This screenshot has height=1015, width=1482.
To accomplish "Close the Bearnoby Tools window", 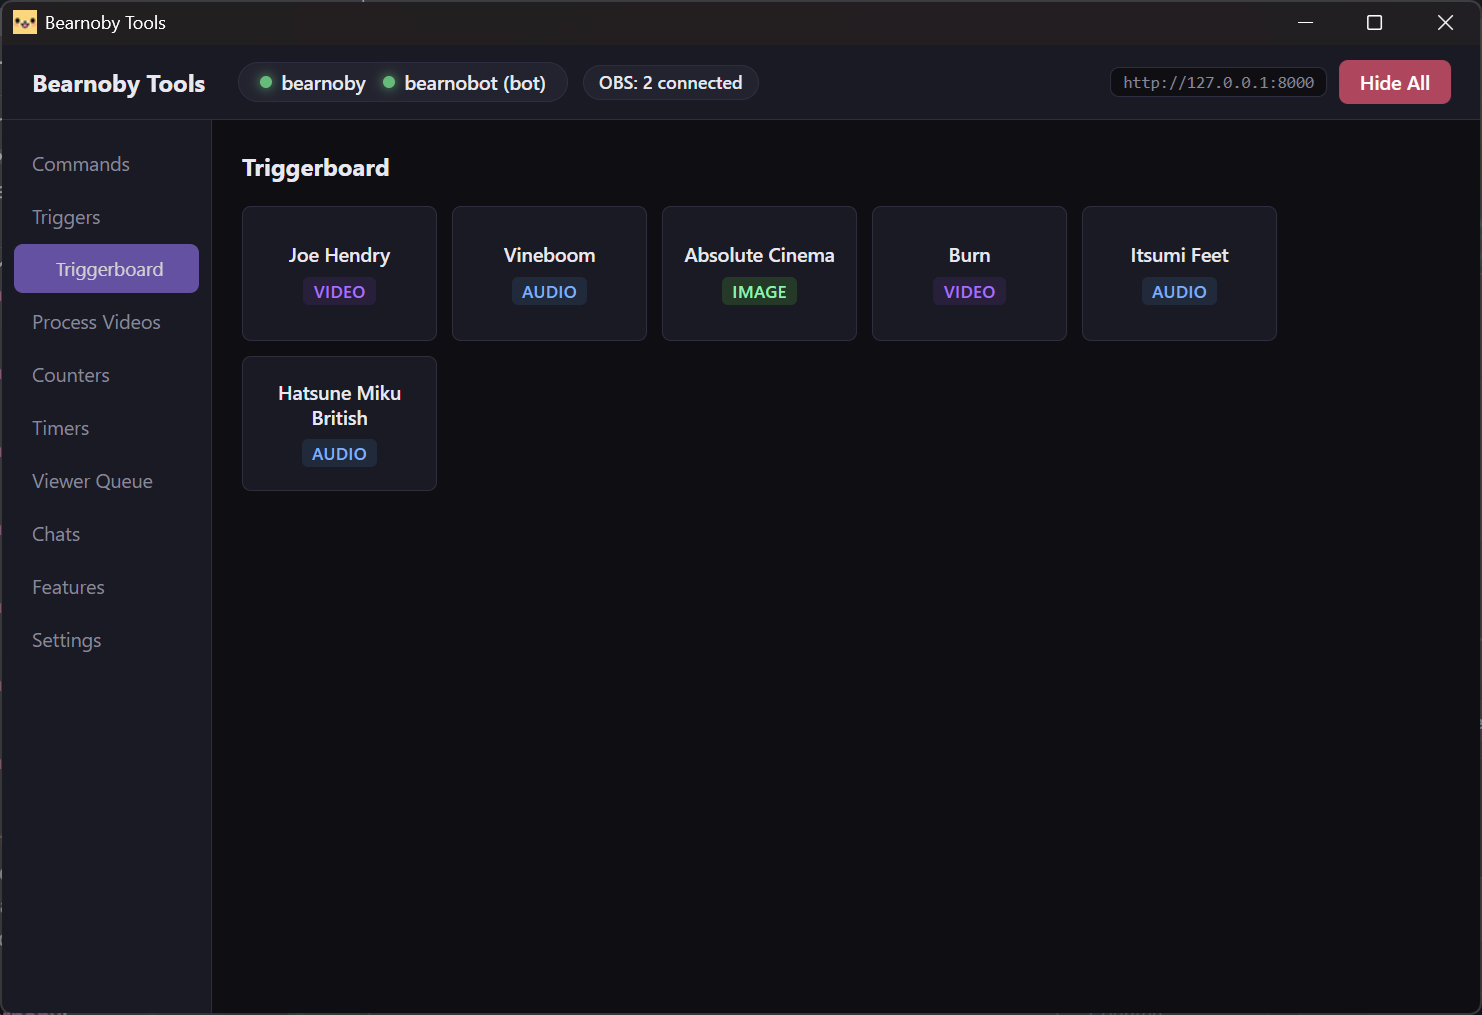I will [1445, 22].
